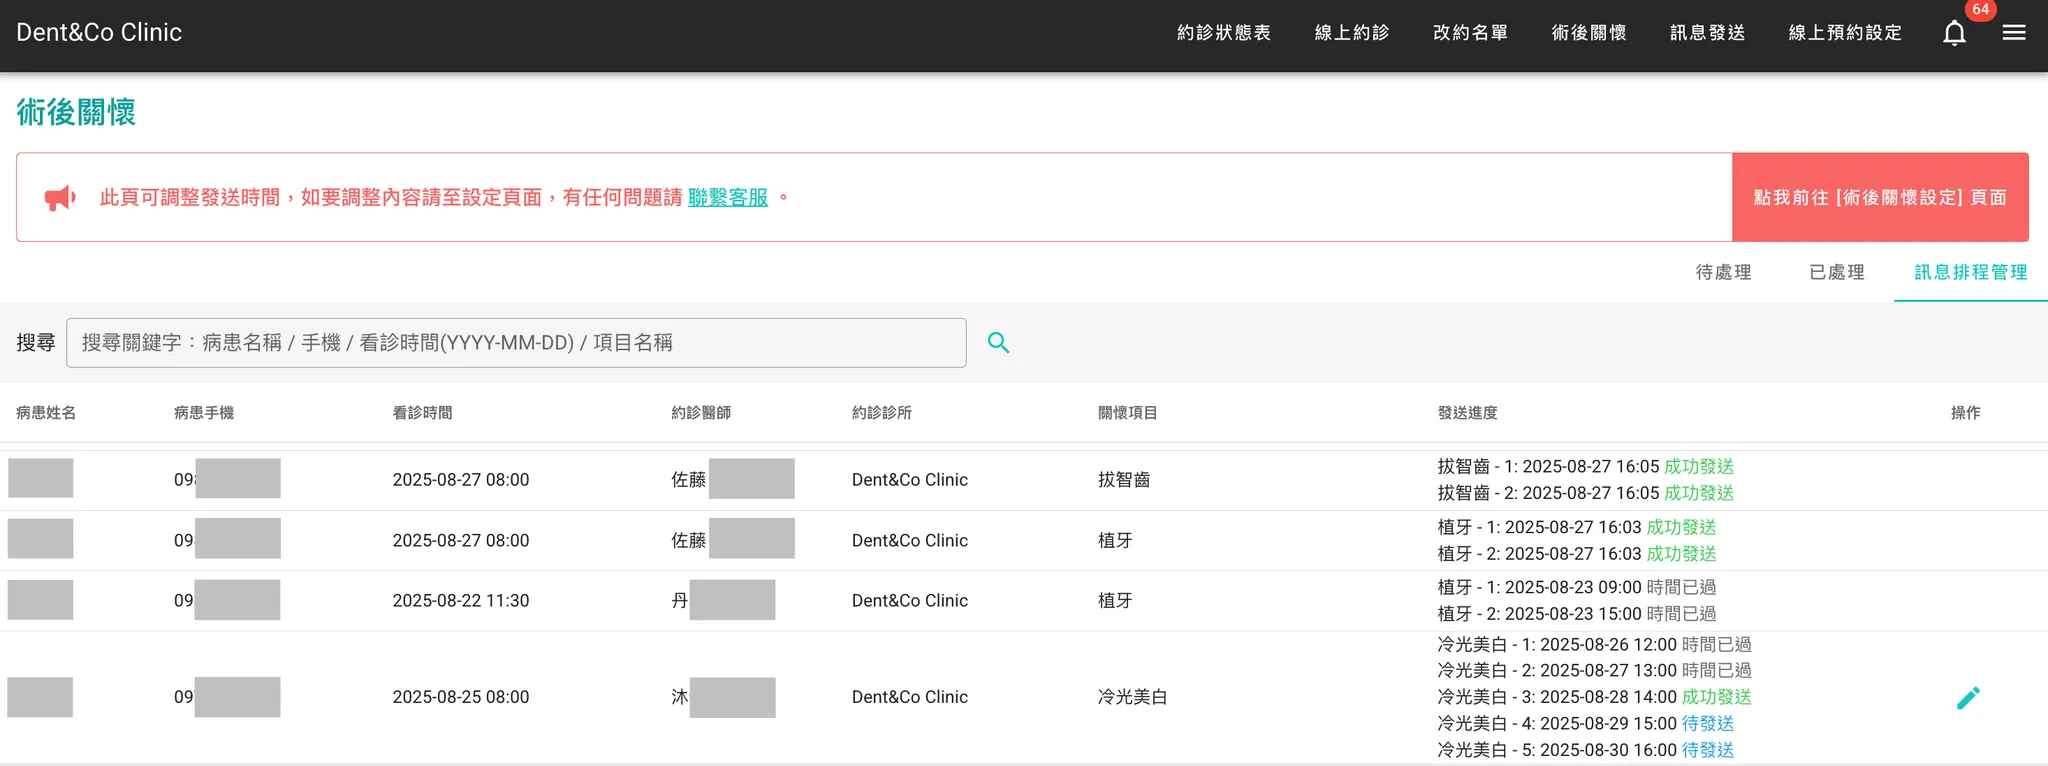Switch to the 待處理 tab
The width and height of the screenshot is (2048, 766).
pyautogui.click(x=1723, y=273)
